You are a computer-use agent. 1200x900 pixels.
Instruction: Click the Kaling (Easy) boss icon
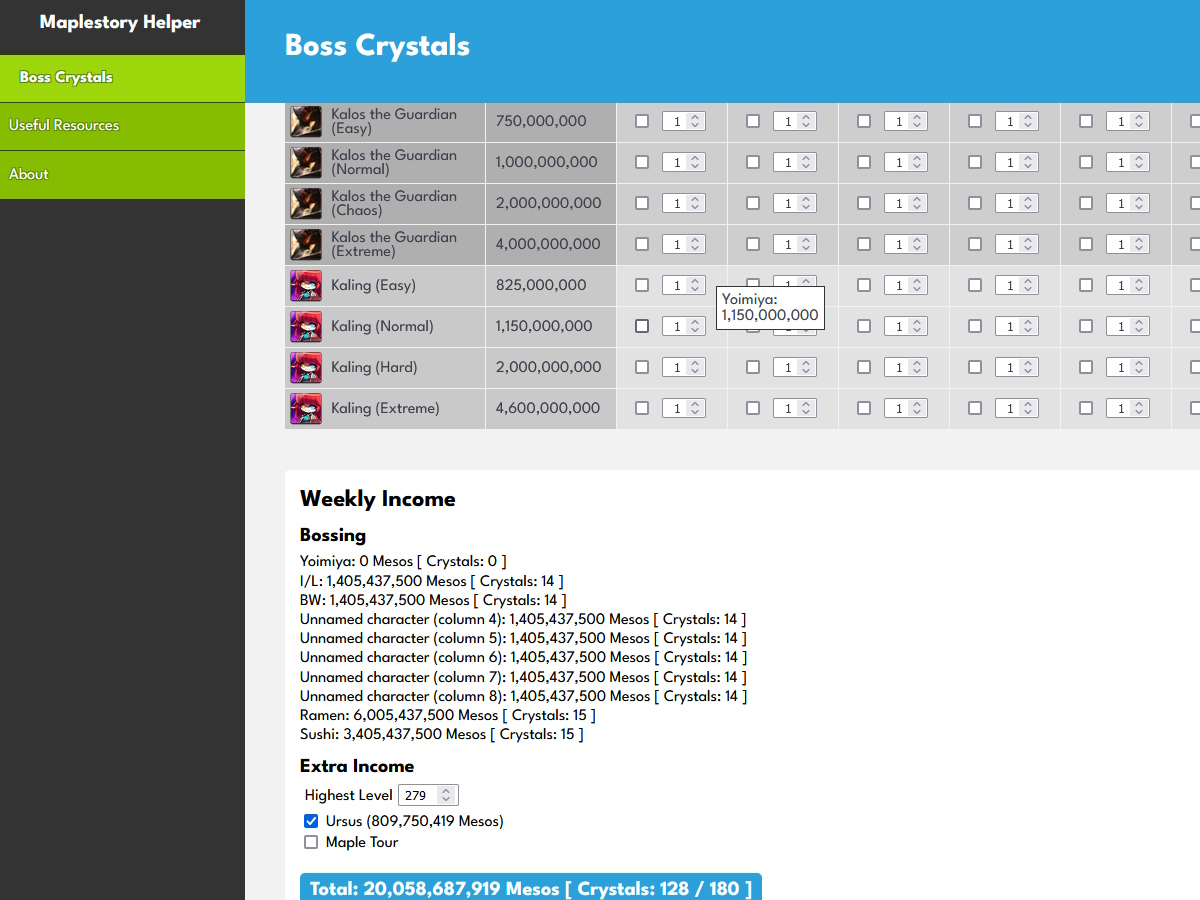pos(306,286)
